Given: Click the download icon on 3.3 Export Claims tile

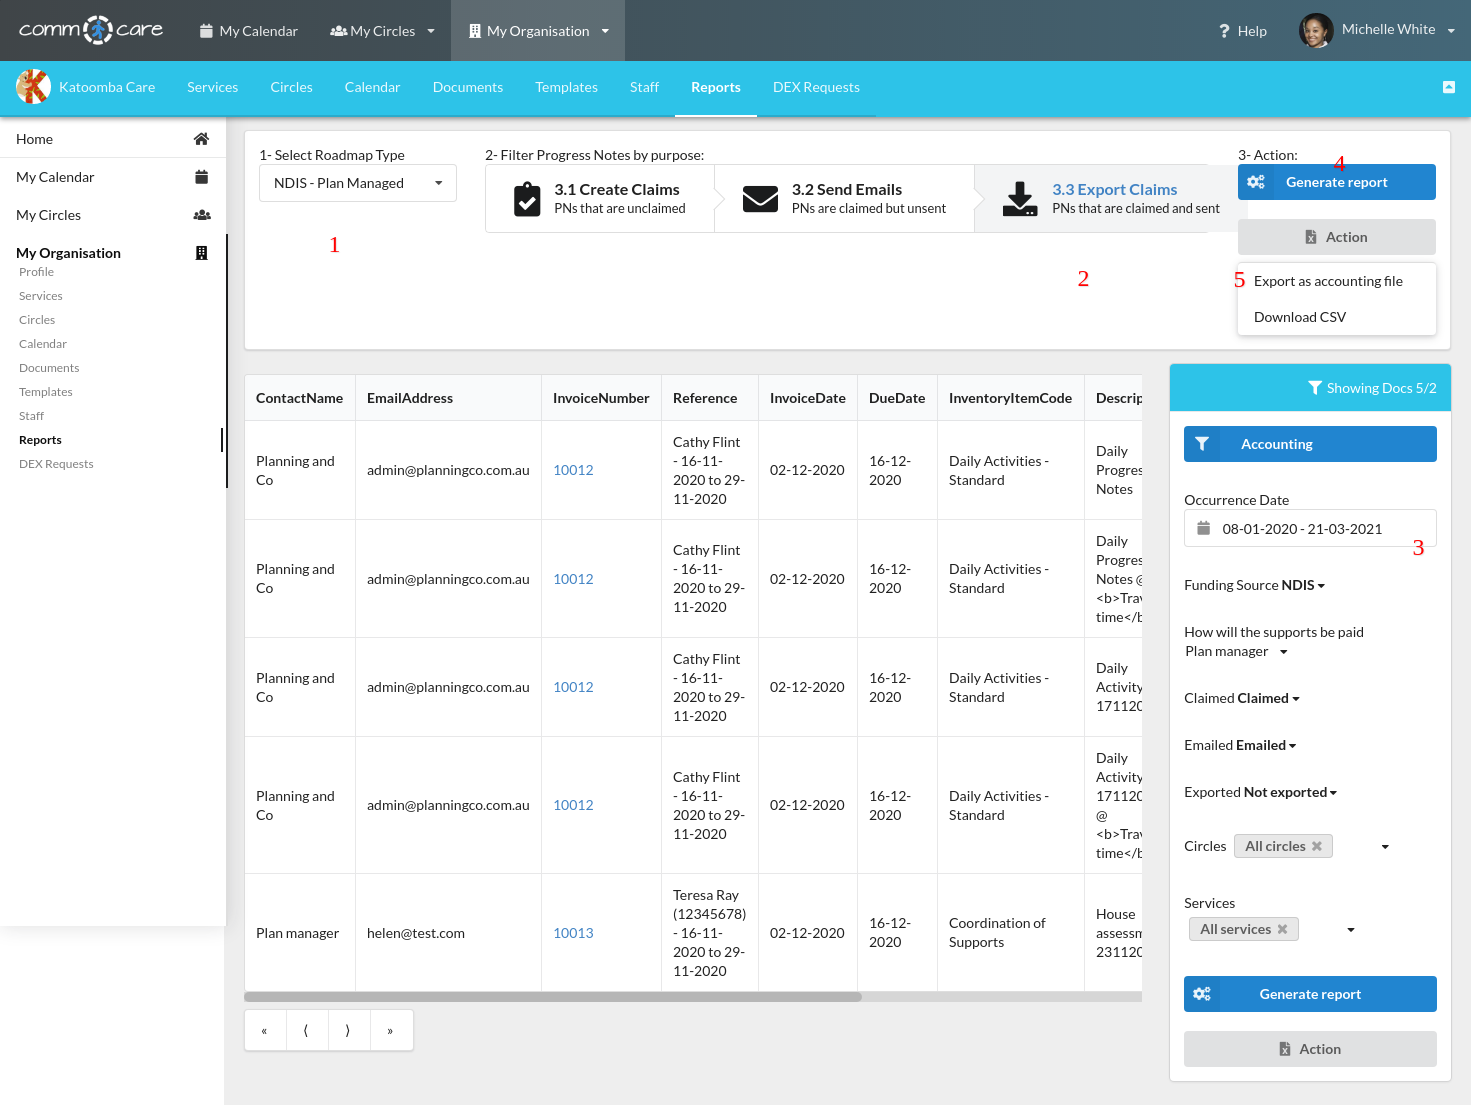Looking at the screenshot, I should pyautogui.click(x=1020, y=198).
